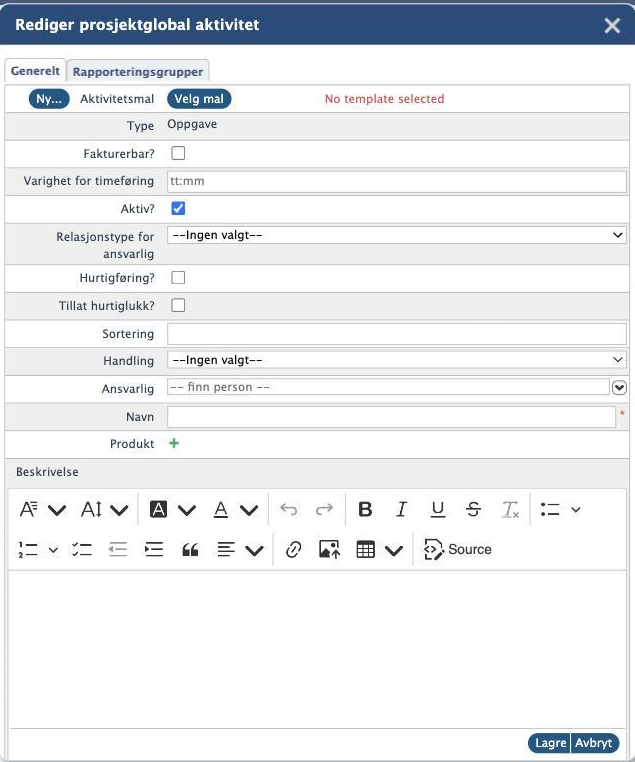Insert a hyperlink
Viewport: 635px width, 762px height.
pyautogui.click(x=293, y=550)
